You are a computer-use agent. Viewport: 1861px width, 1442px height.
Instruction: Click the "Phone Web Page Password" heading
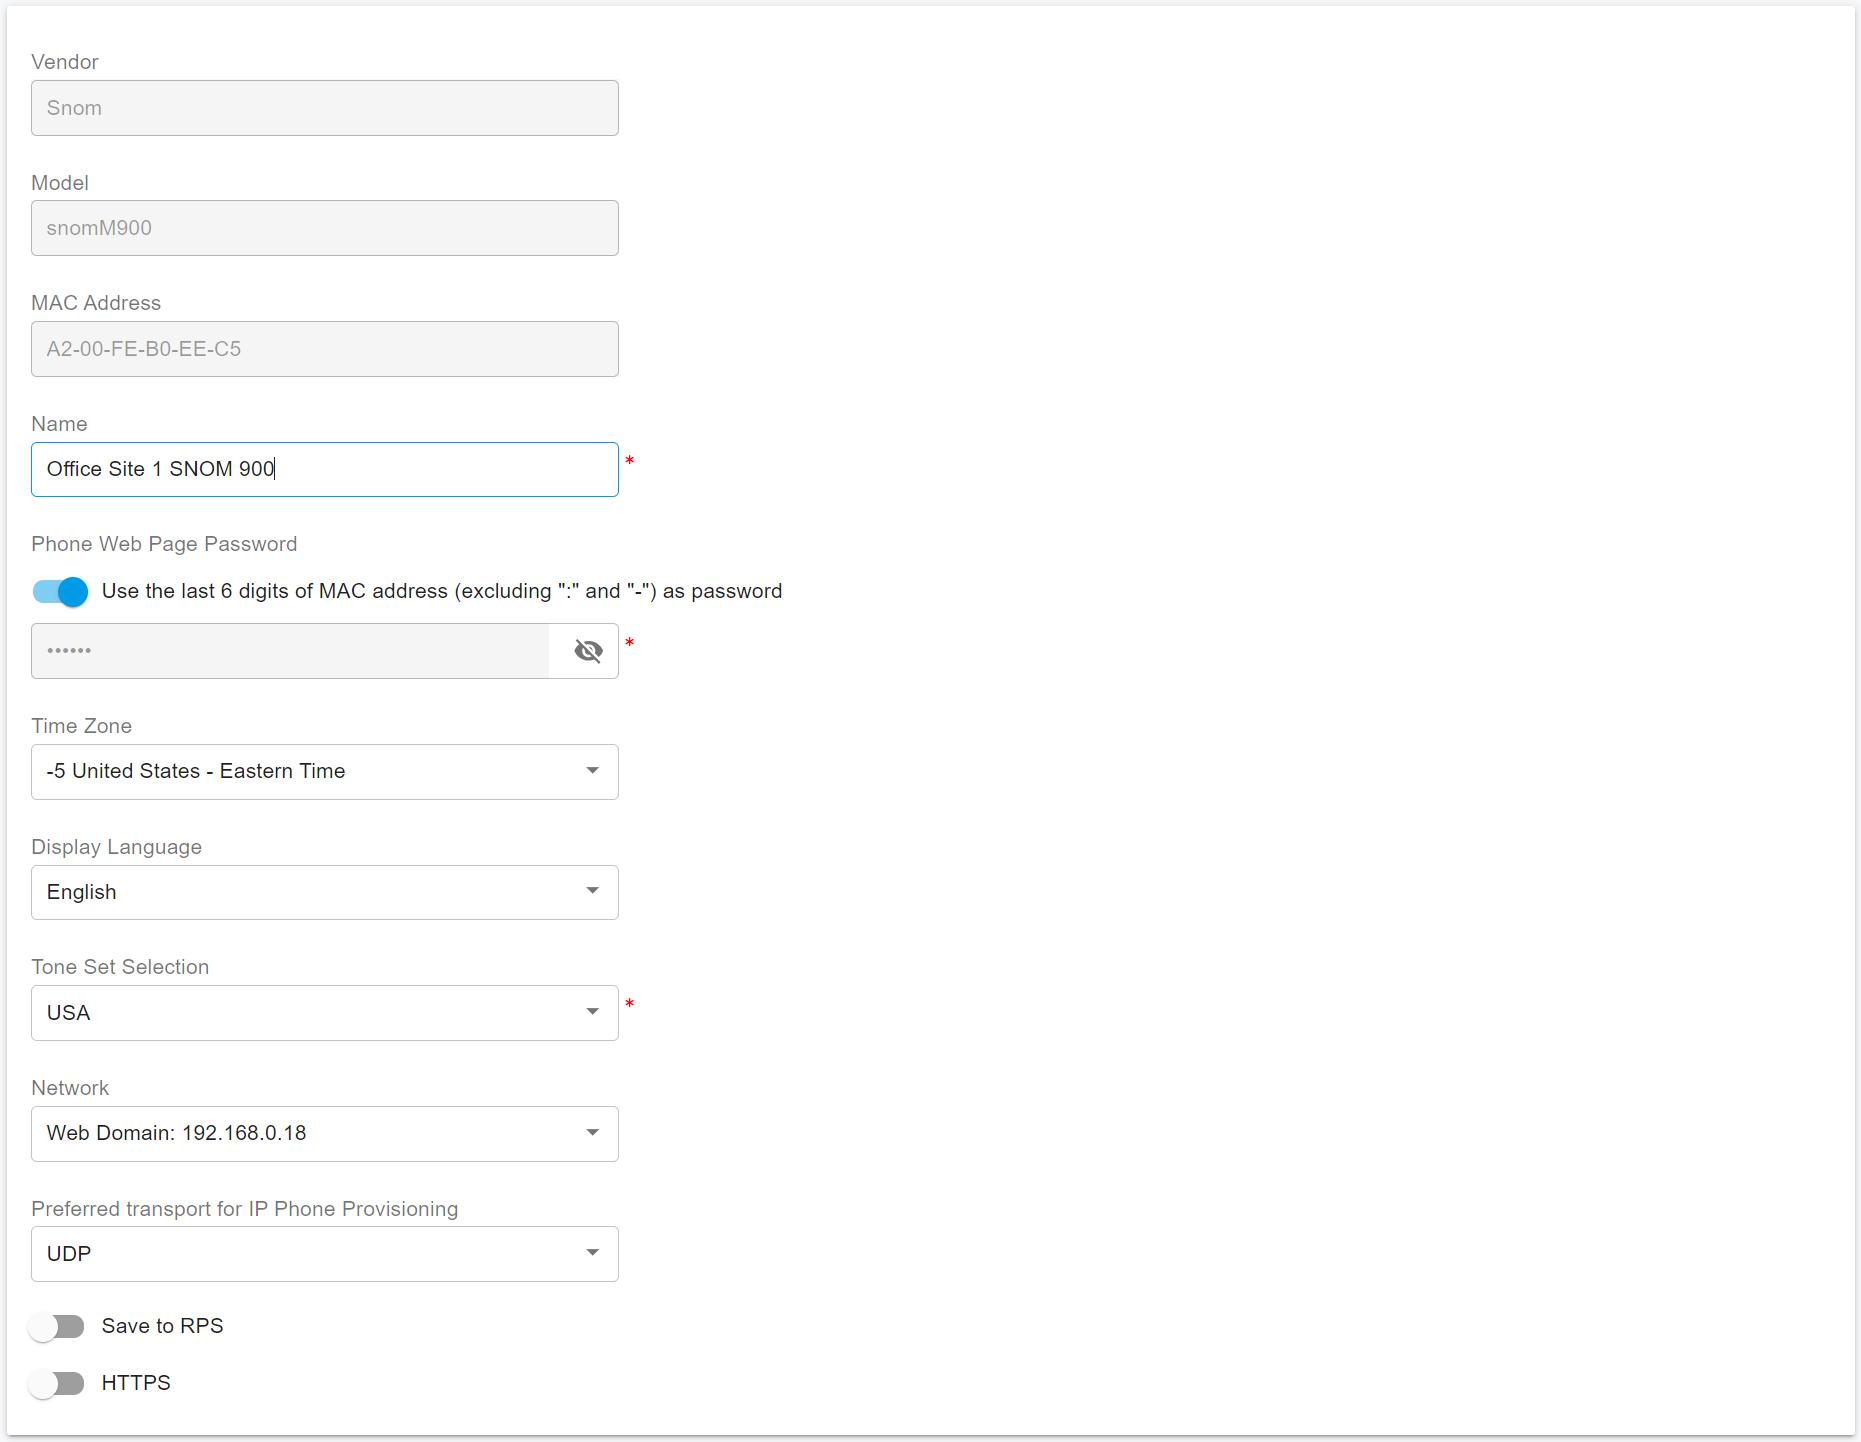tap(164, 544)
